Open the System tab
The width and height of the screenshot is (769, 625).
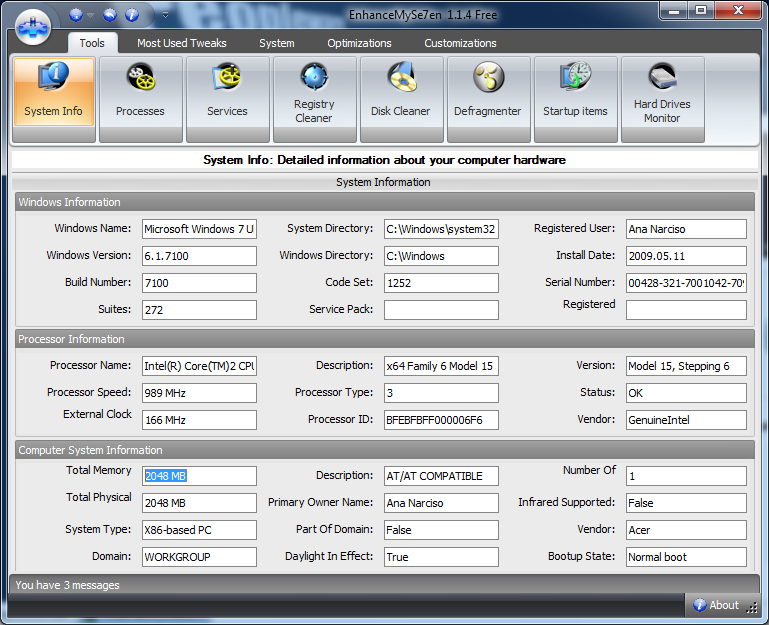(x=277, y=43)
